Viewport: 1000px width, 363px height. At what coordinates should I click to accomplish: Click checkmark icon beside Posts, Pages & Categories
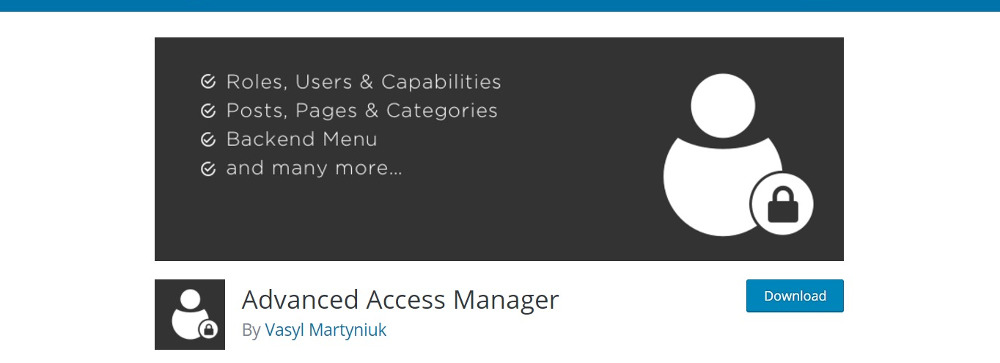pos(208,111)
